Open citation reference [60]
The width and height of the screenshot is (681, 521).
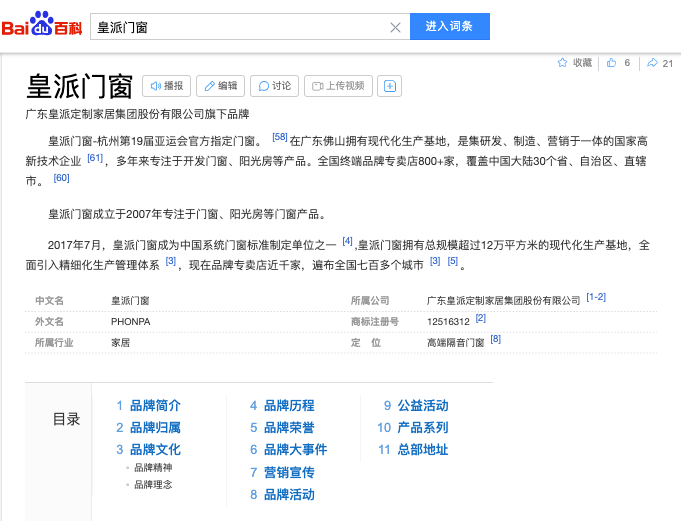click(x=61, y=178)
